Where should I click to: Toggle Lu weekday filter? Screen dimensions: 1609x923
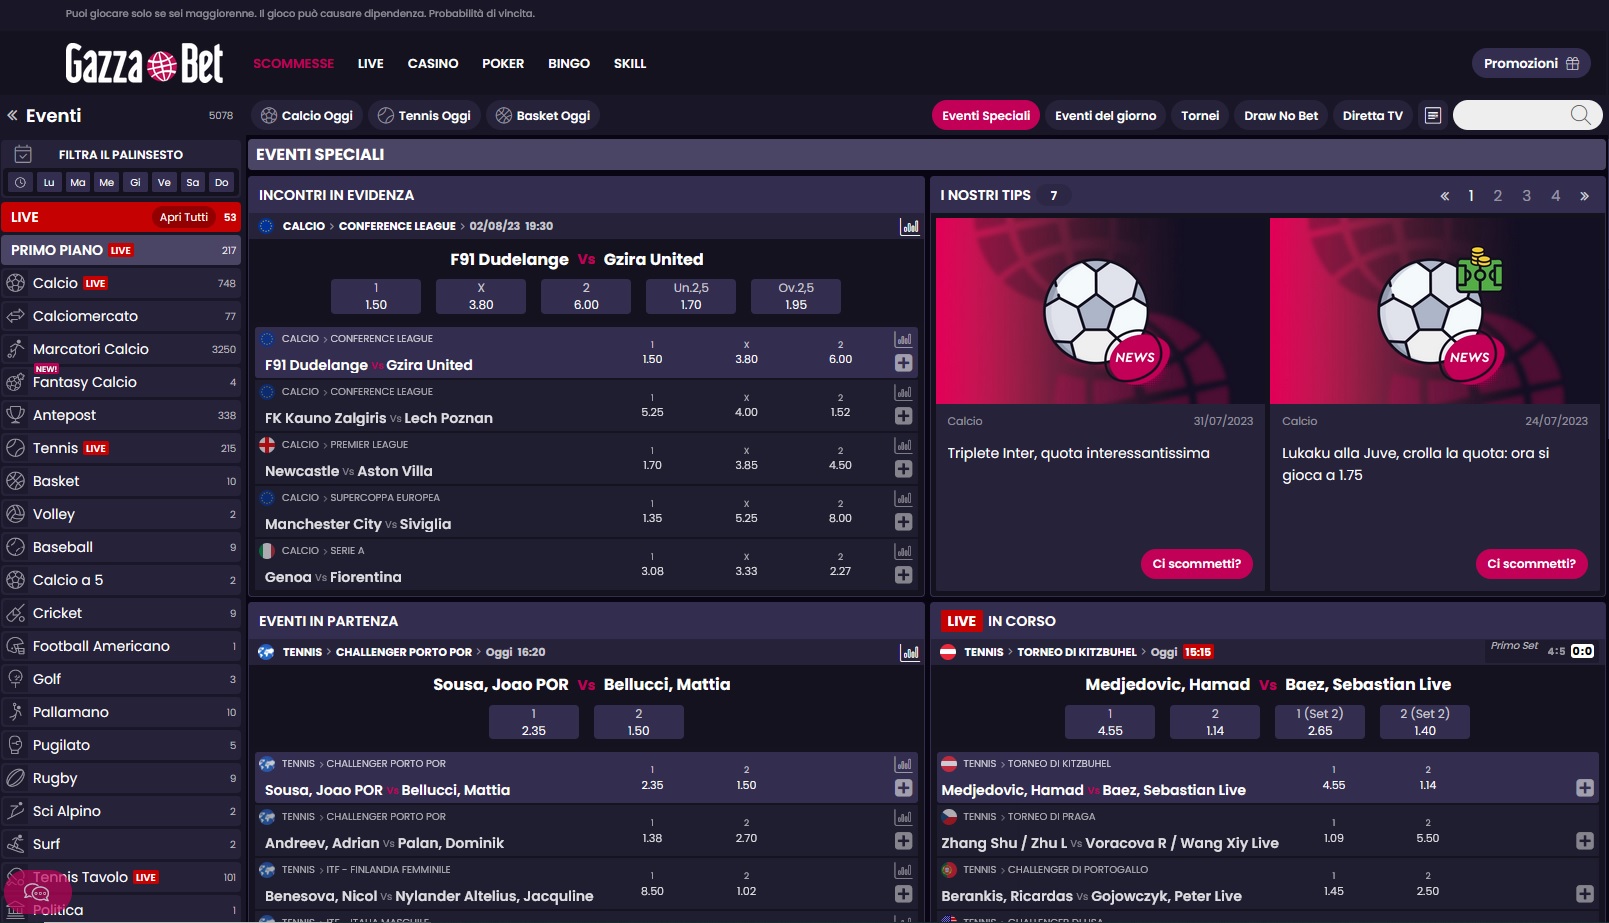(x=49, y=182)
